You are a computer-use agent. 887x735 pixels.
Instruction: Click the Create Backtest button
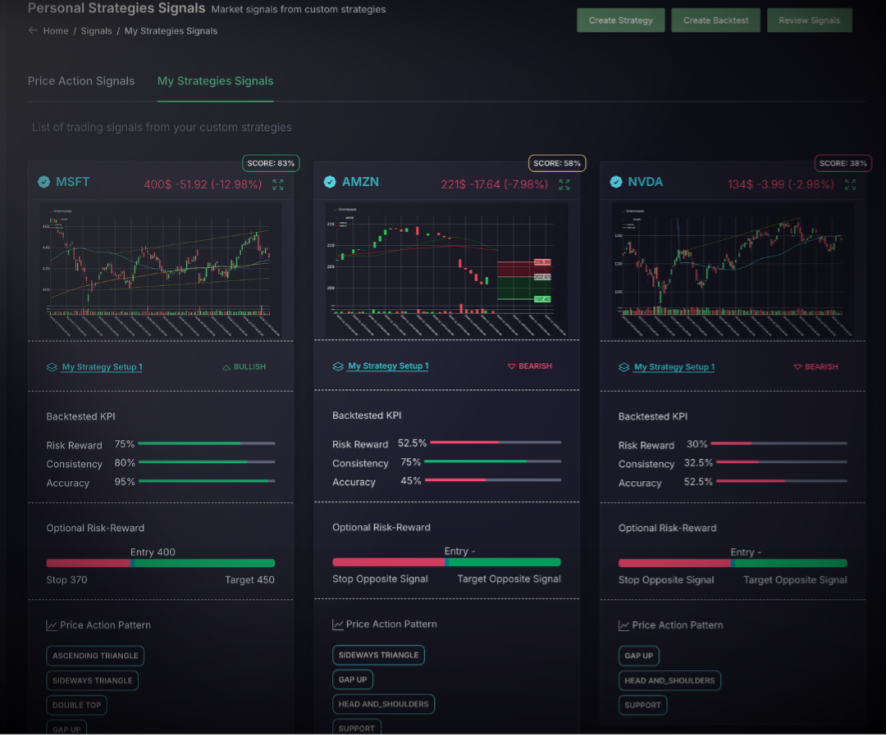point(716,20)
